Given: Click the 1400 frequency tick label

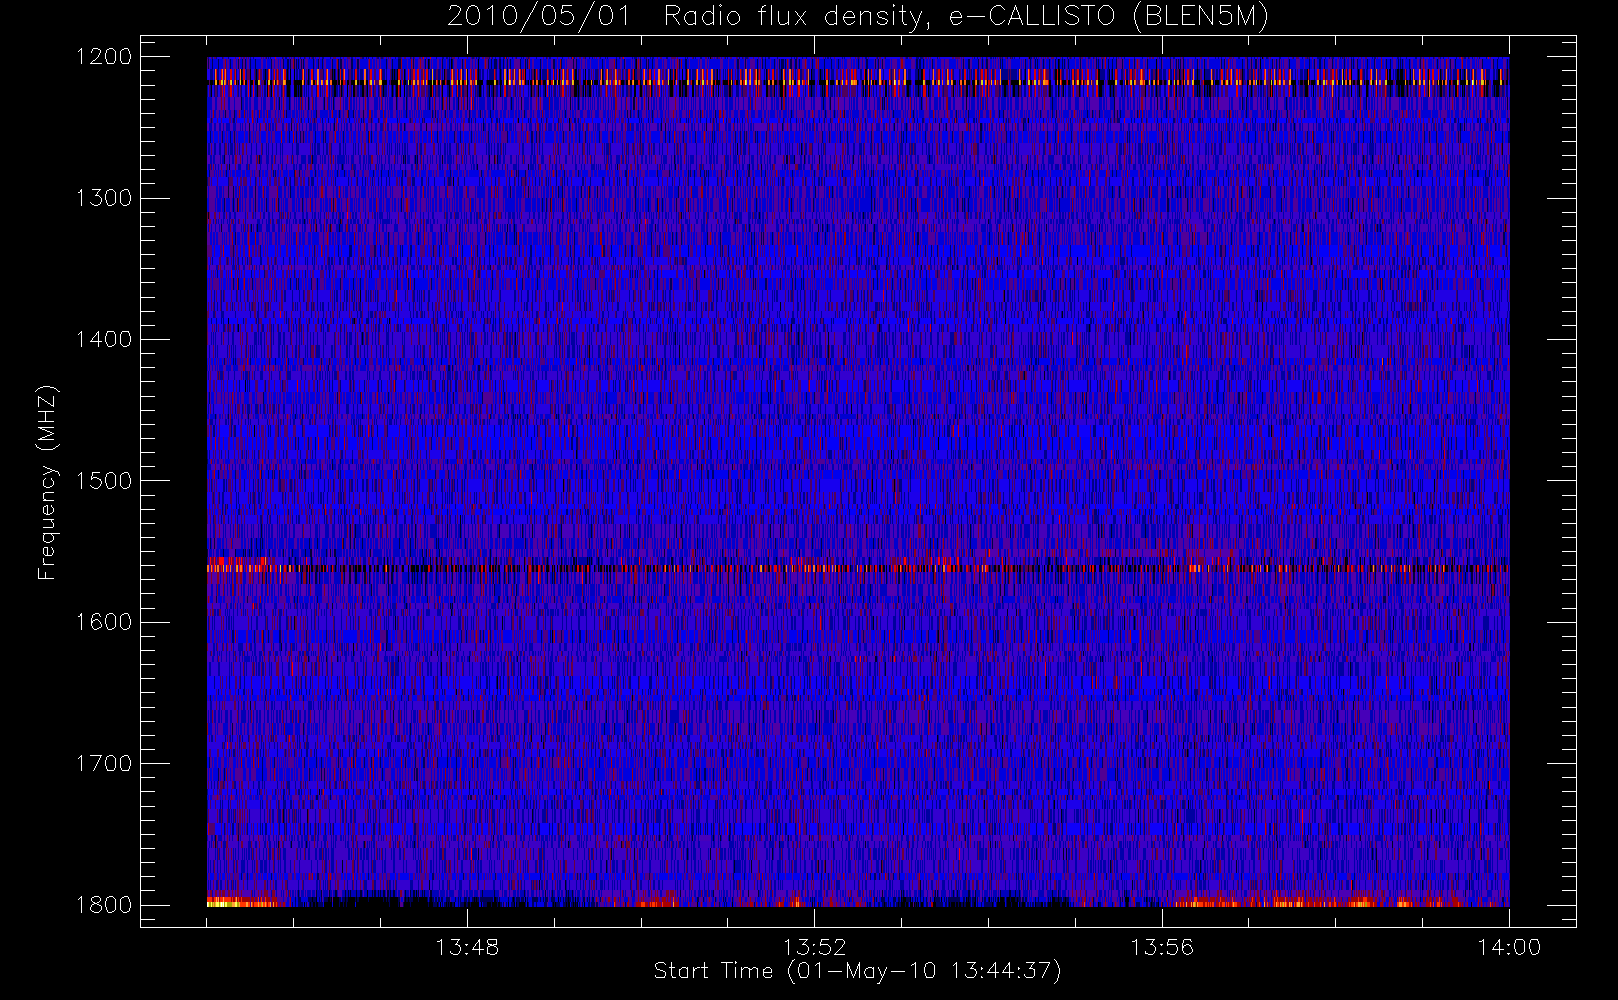Looking at the screenshot, I should pos(105,339).
